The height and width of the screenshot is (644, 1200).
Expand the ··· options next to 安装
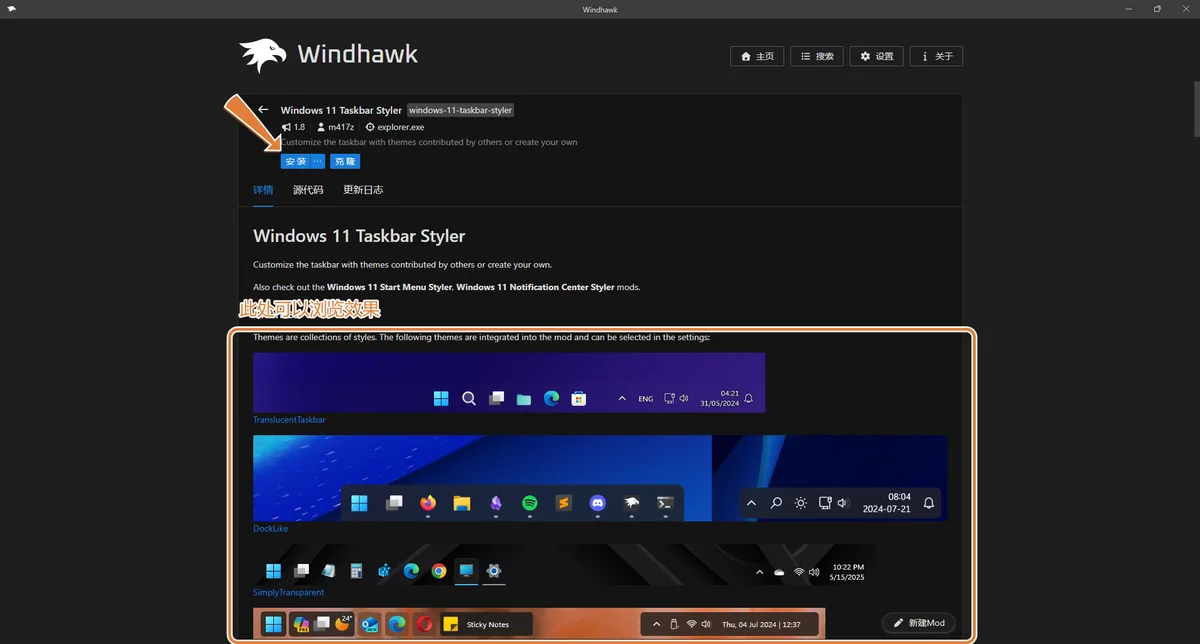[x=318, y=161]
